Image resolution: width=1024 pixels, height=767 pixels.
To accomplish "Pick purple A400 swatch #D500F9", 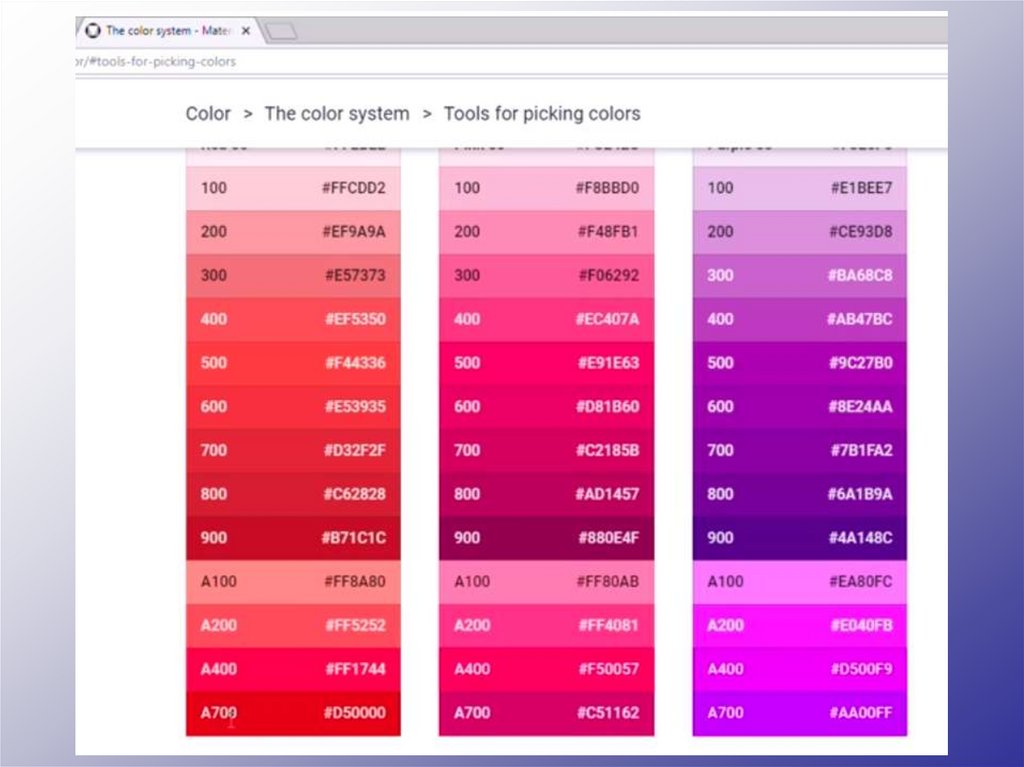I will (x=800, y=670).
